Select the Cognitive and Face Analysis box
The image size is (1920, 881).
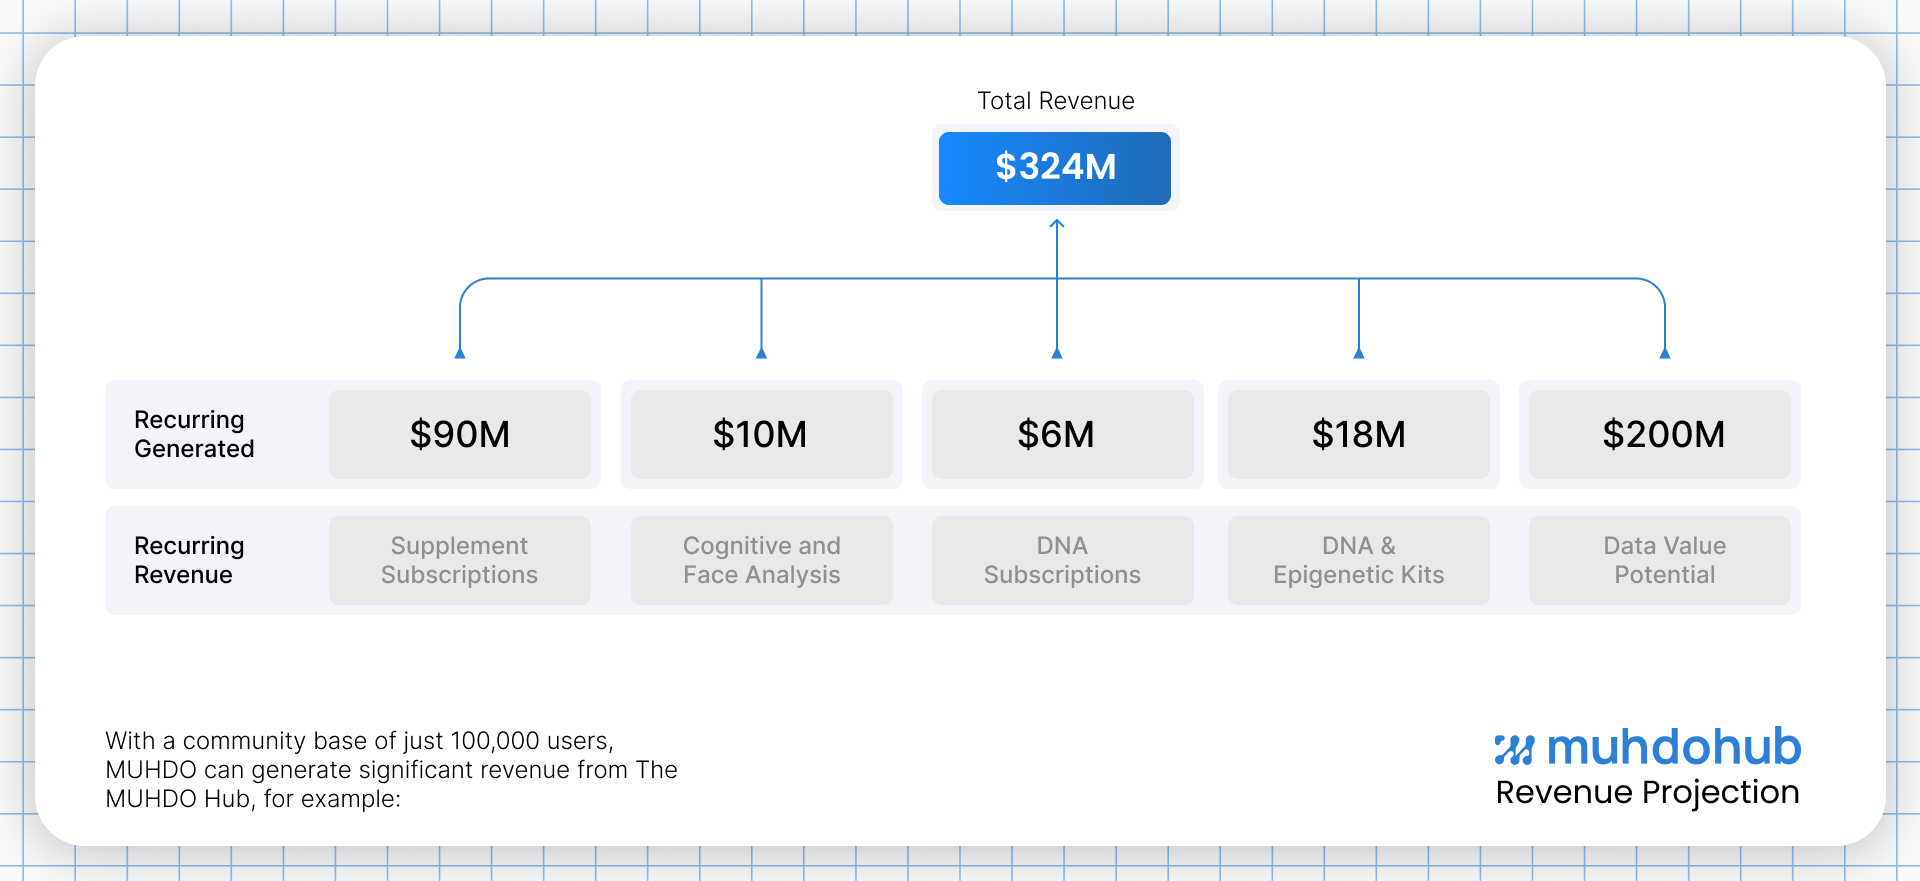(x=761, y=560)
